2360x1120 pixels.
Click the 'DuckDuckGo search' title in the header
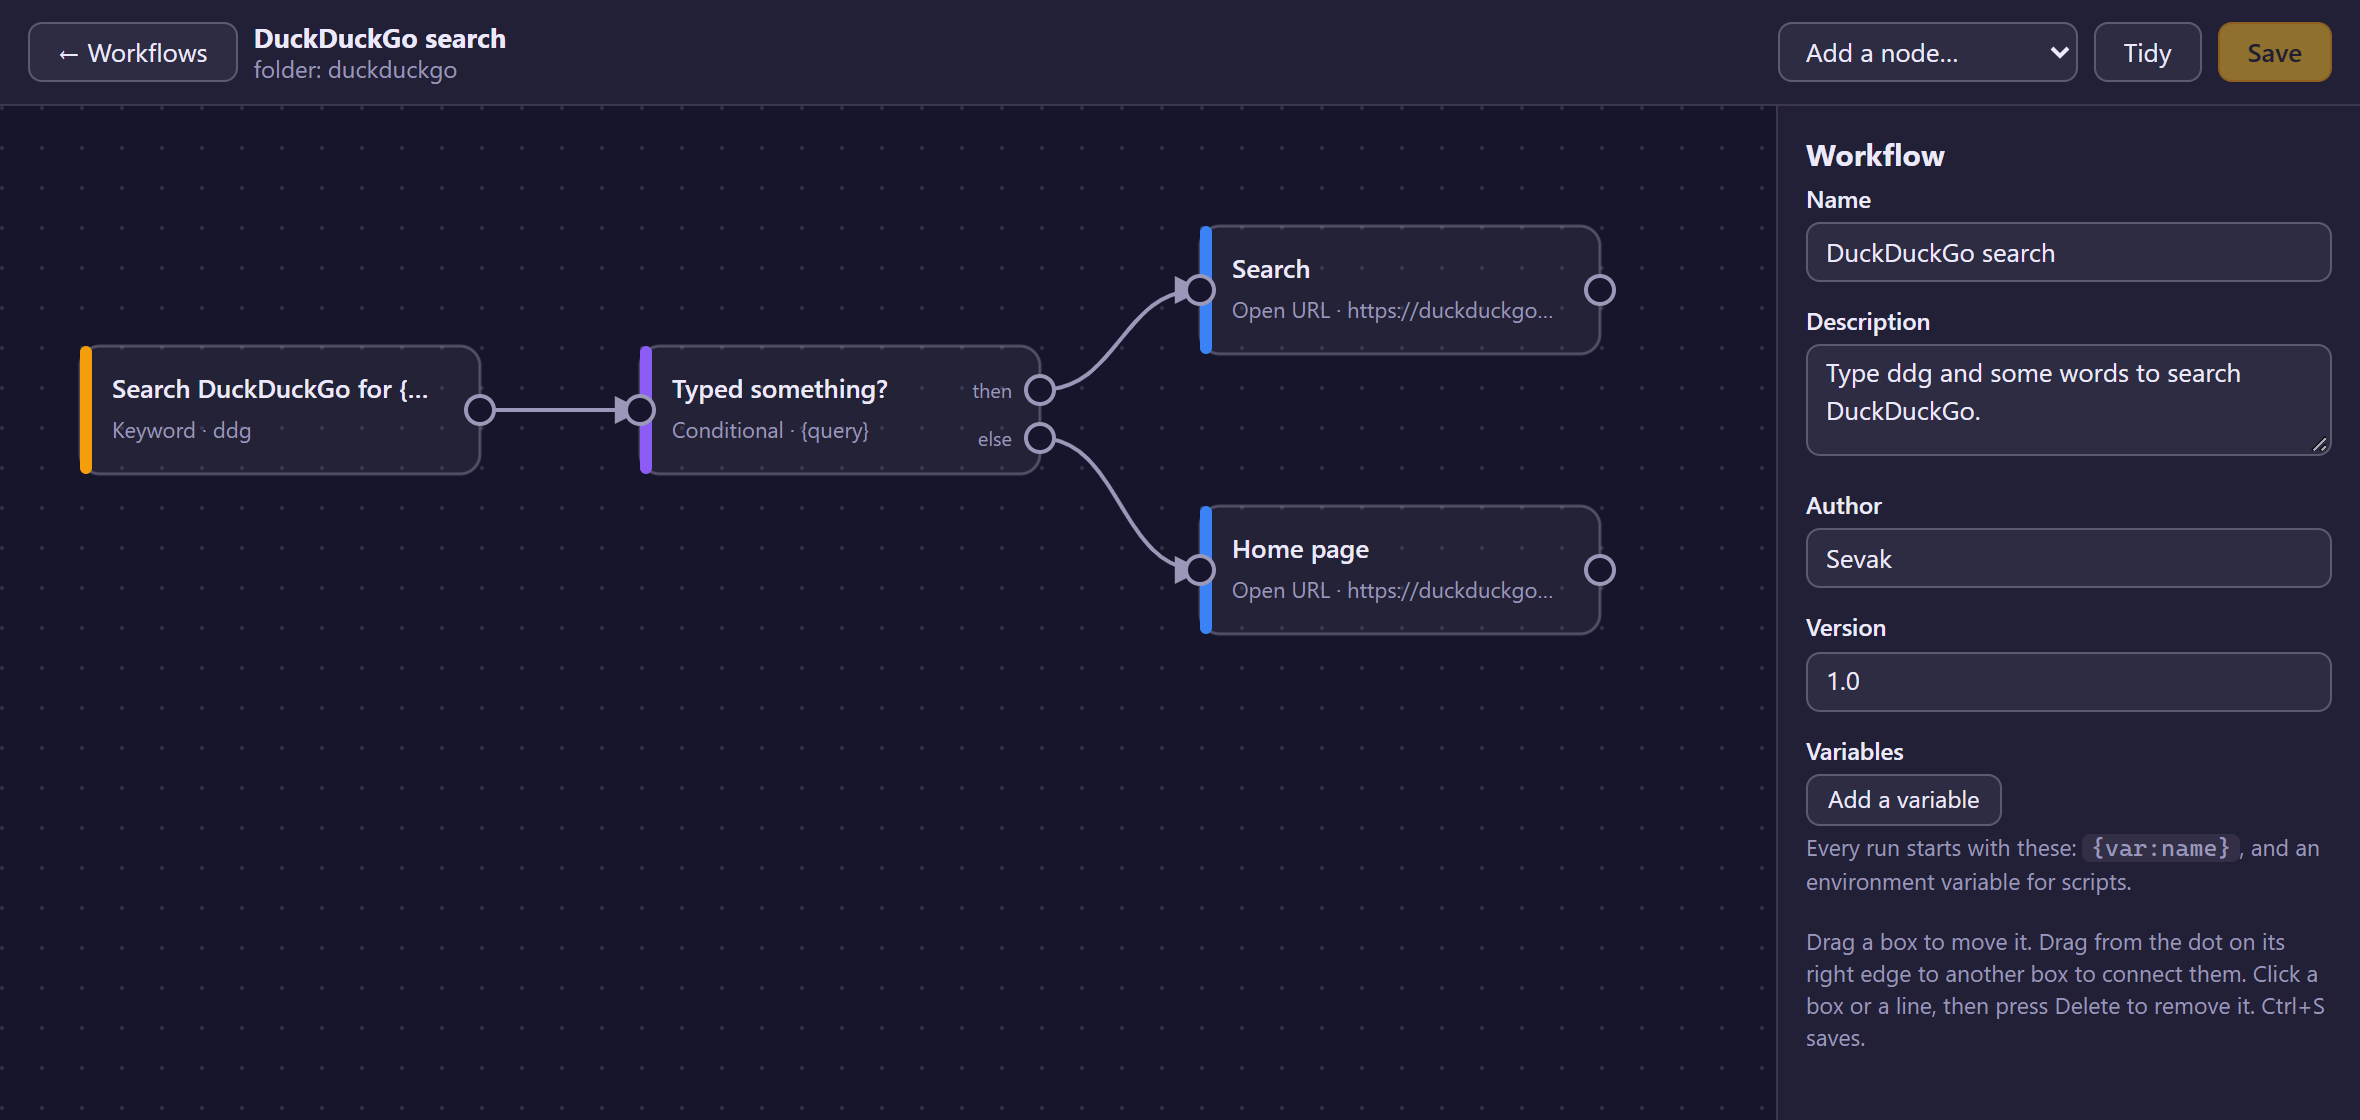pyautogui.click(x=380, y=38)
